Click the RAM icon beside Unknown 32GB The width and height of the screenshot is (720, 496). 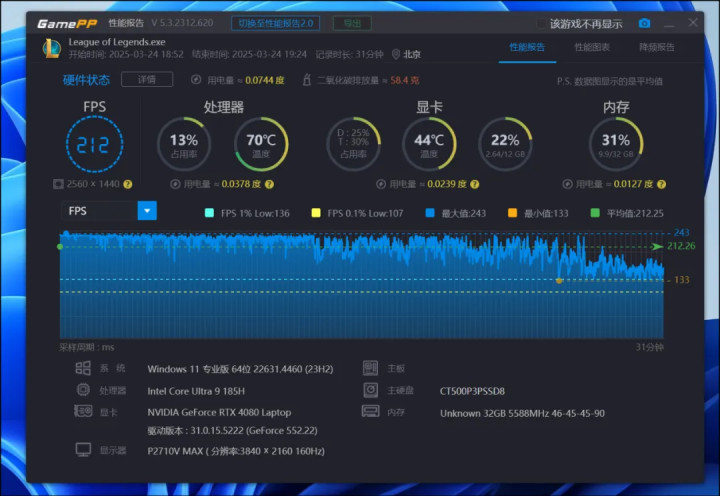pos(371,411)
